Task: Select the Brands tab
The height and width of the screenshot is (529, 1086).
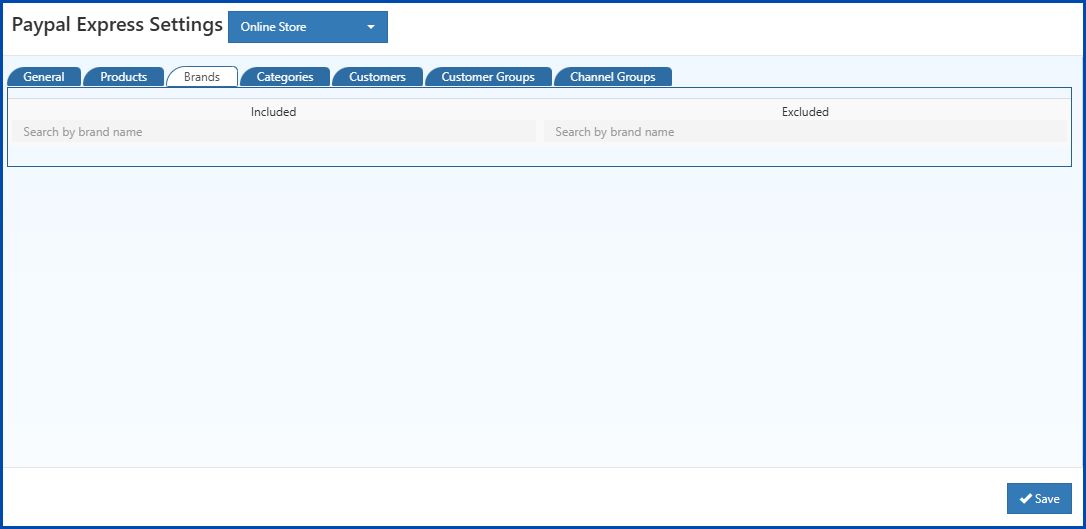Action: click(x=202, y=77)
